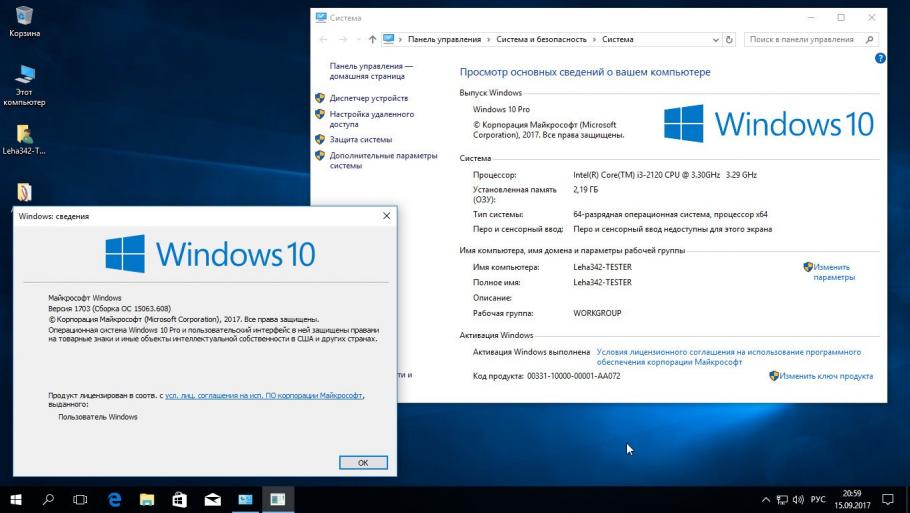Screen dimensions: 910x513
Task: Select Панель управления breadcrumb
Action: click(444, 39)
